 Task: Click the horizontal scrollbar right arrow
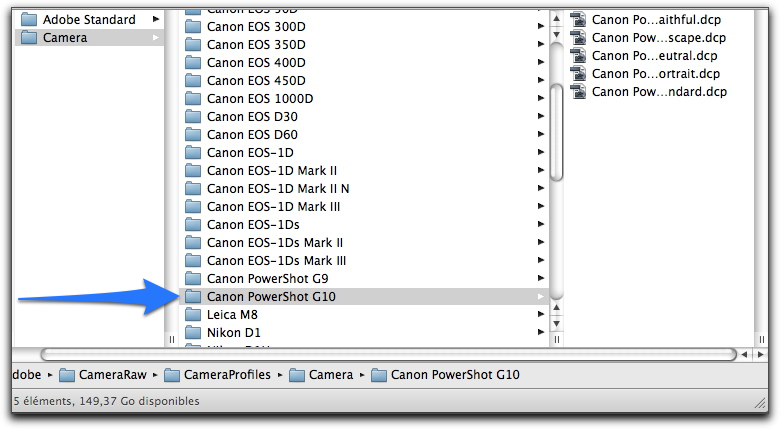click(761, 355)
